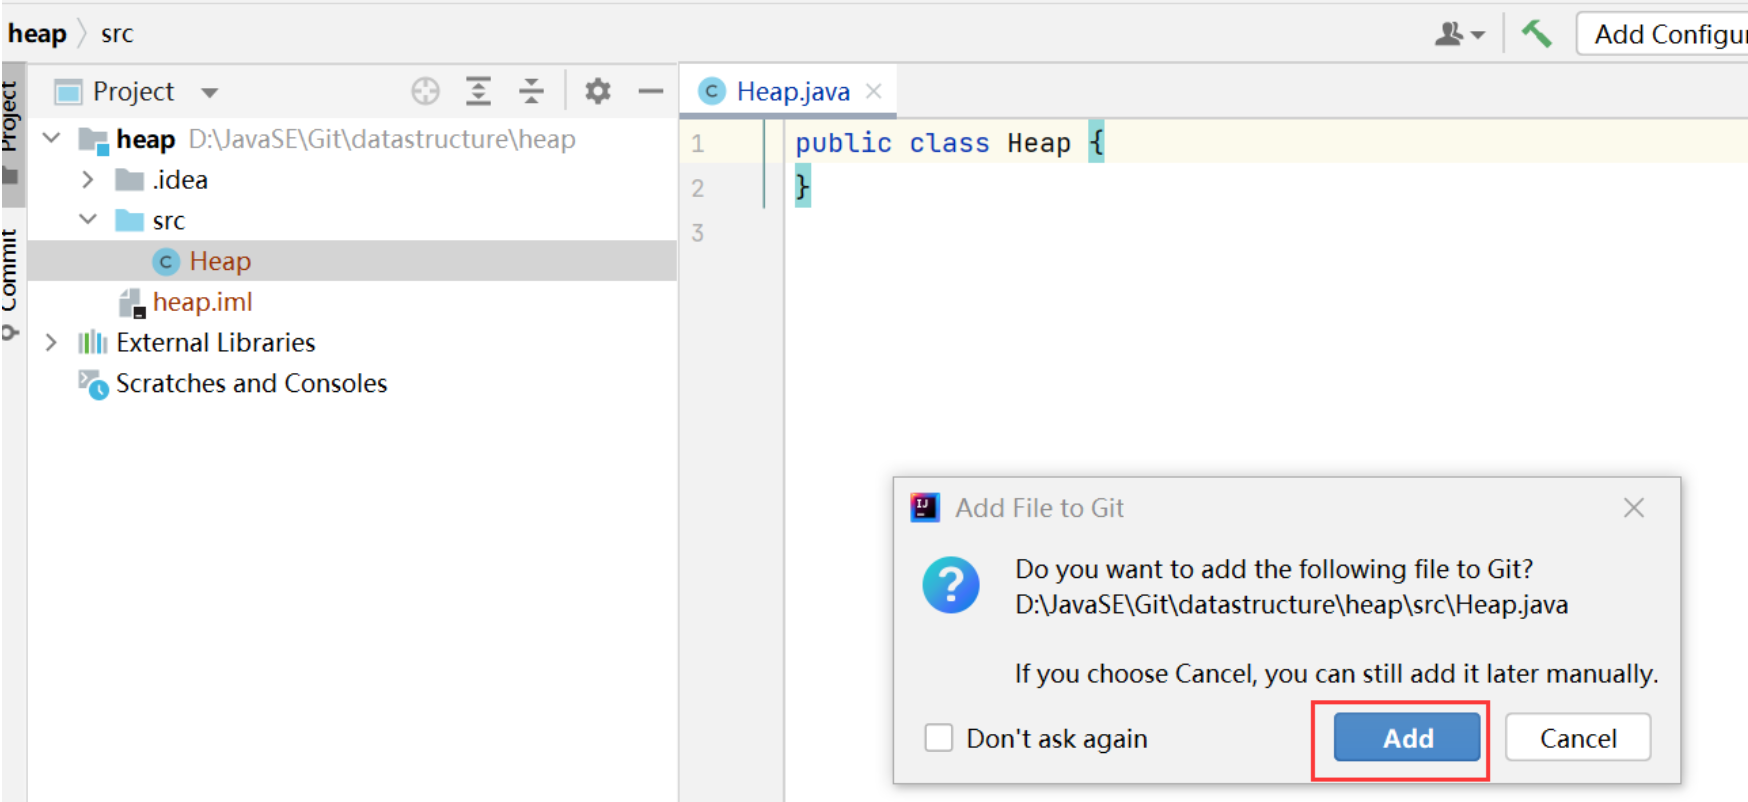Hide the Project tool window
This screenshot has height=802, width=1748.
pyautogui.click(x=651, y=92)
